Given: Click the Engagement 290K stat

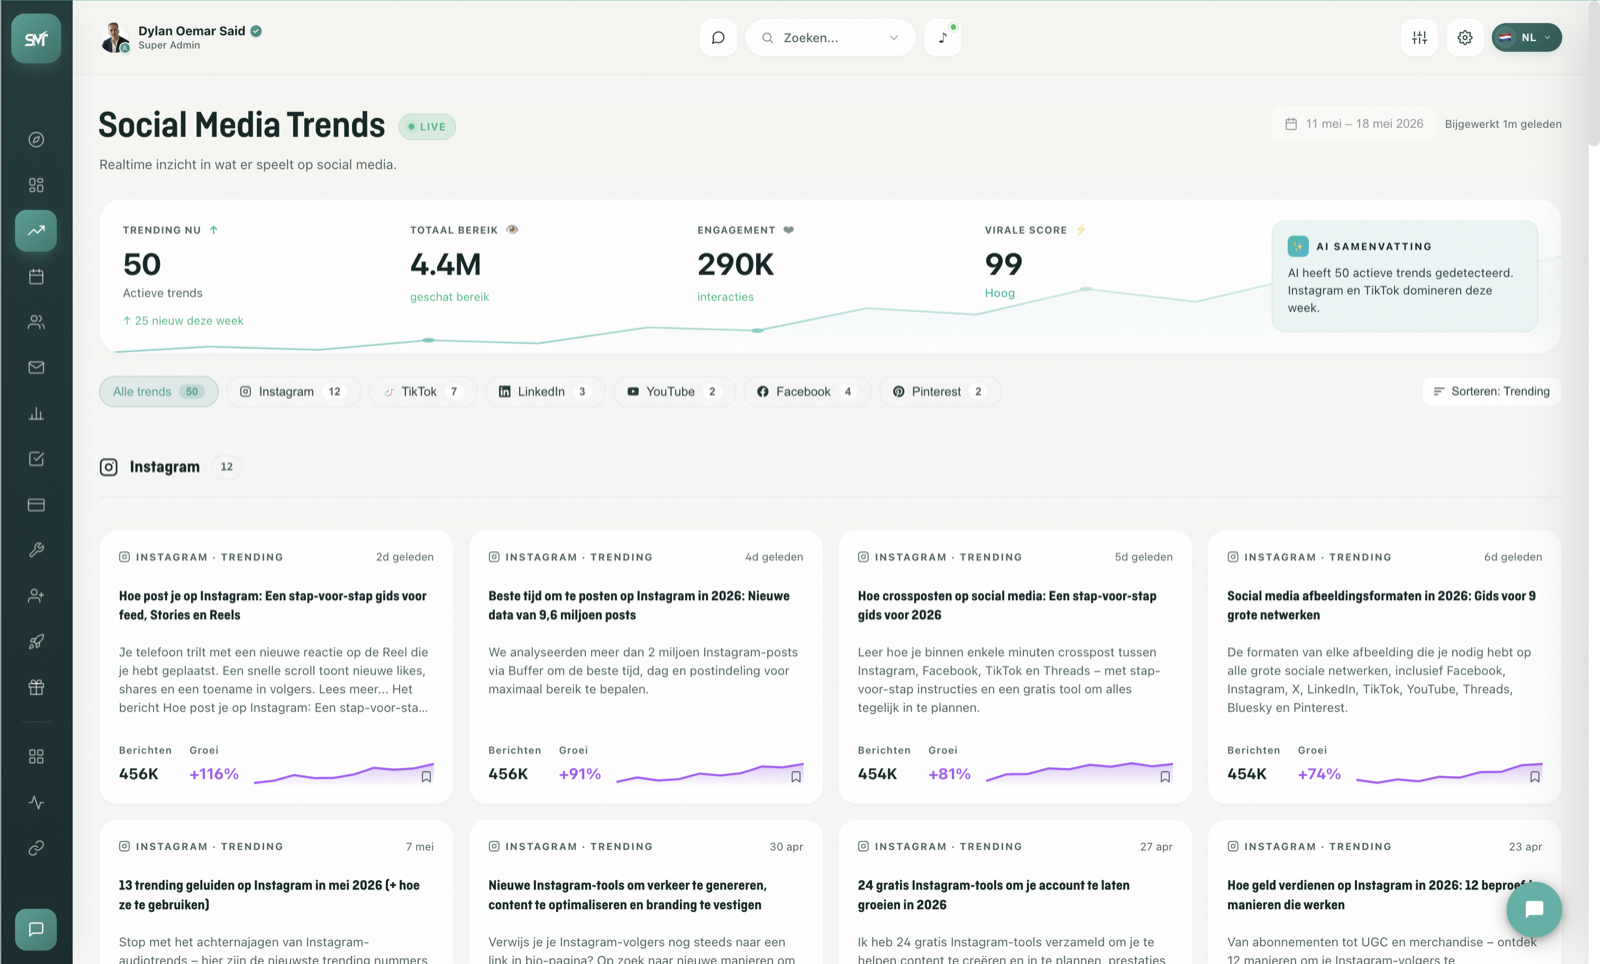Looking at the screenshot, I should [x=736, y=264].
